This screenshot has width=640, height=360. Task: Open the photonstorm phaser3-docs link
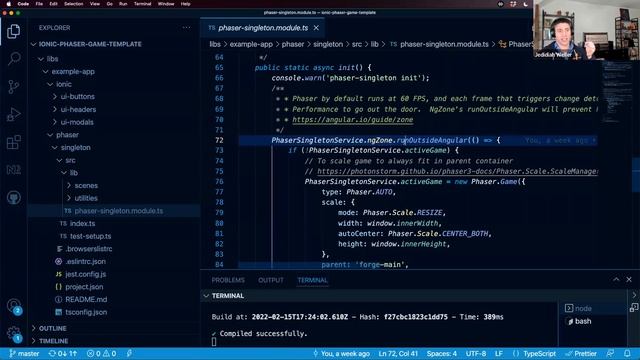[457, 171]
